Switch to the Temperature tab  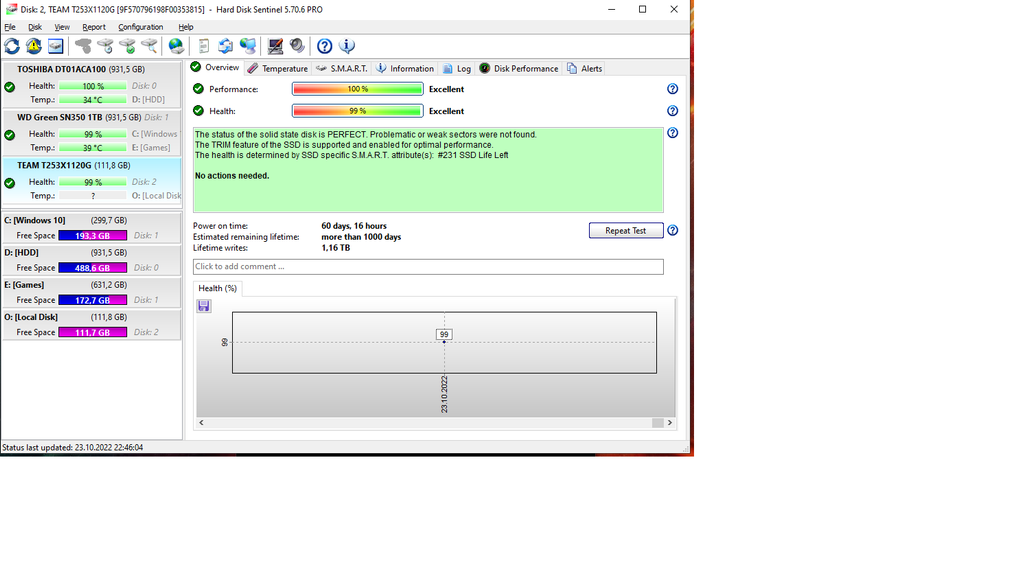(278, 69)
